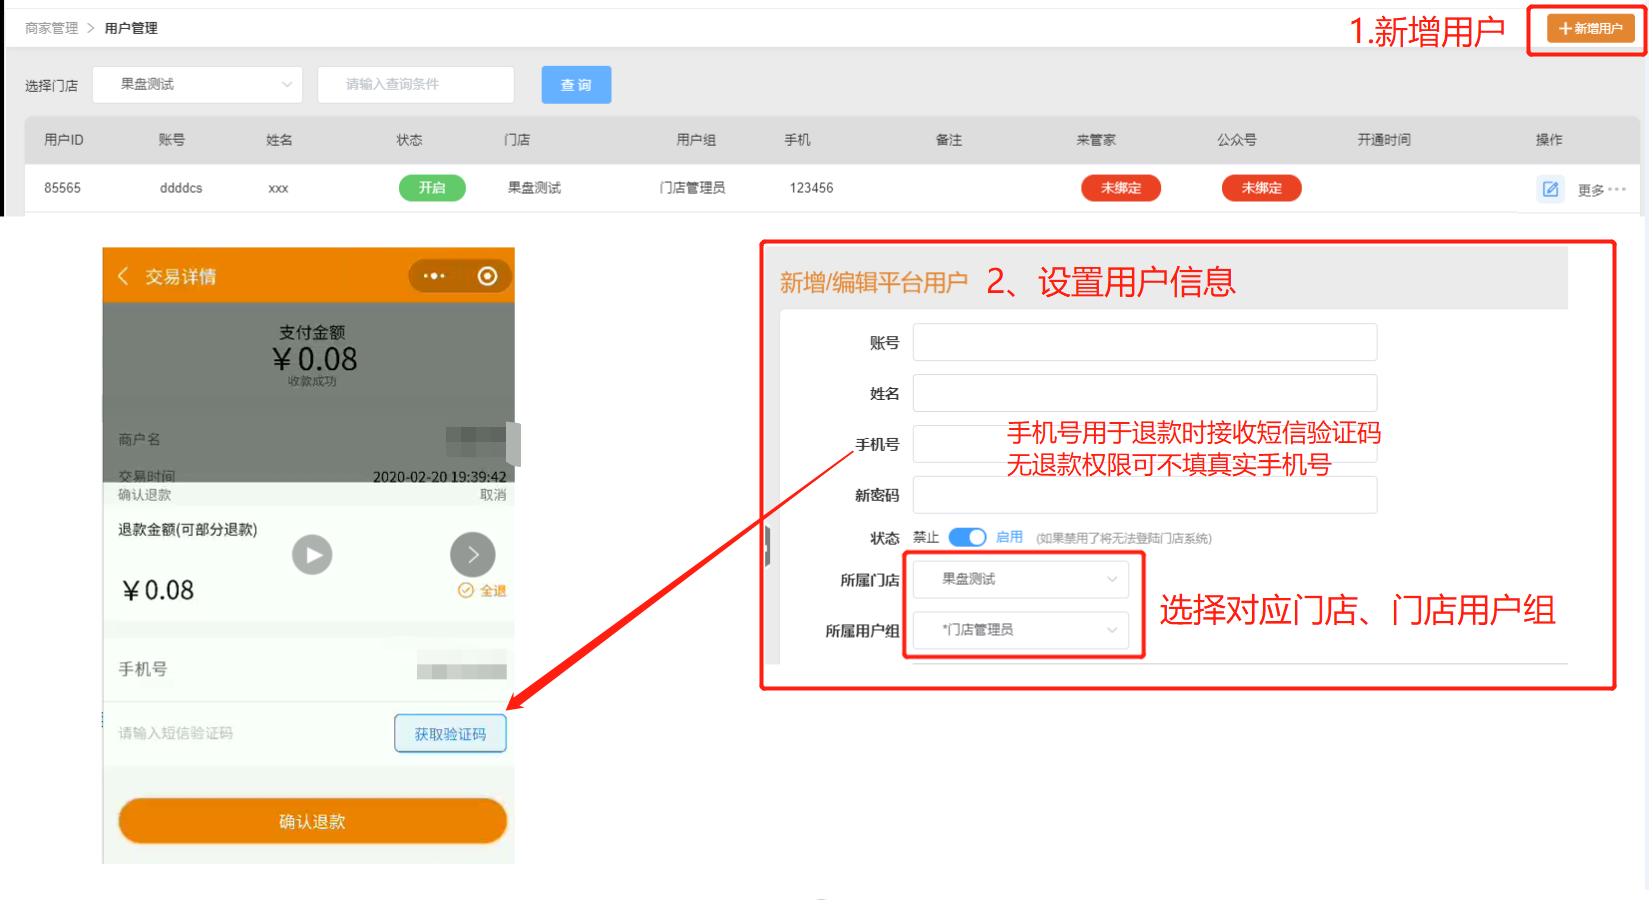Viewport: 1649px width, 900px height.
Task: Tap the 获取验证码 button
Action: [x=450, y=734]
